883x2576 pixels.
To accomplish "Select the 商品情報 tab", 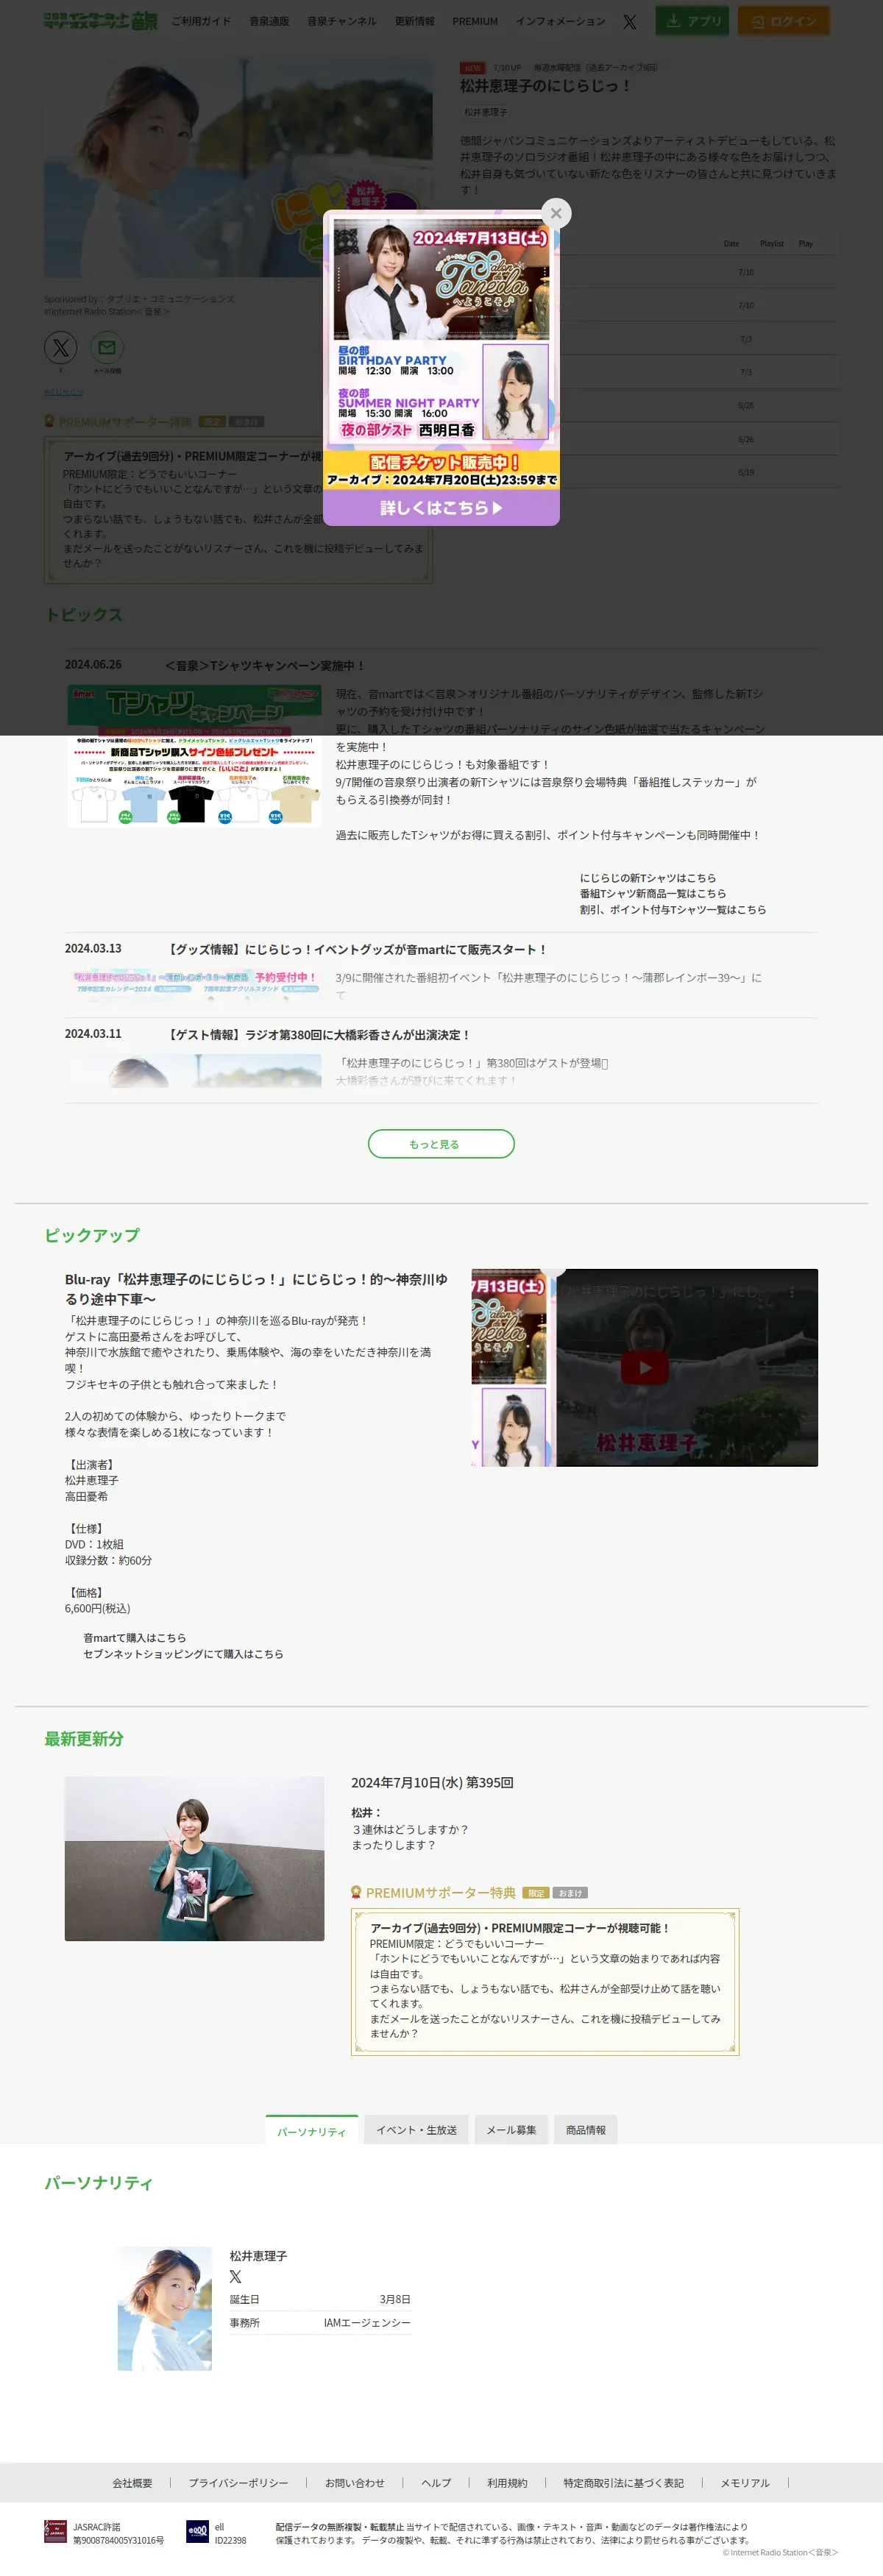I will coord(586,2130).
